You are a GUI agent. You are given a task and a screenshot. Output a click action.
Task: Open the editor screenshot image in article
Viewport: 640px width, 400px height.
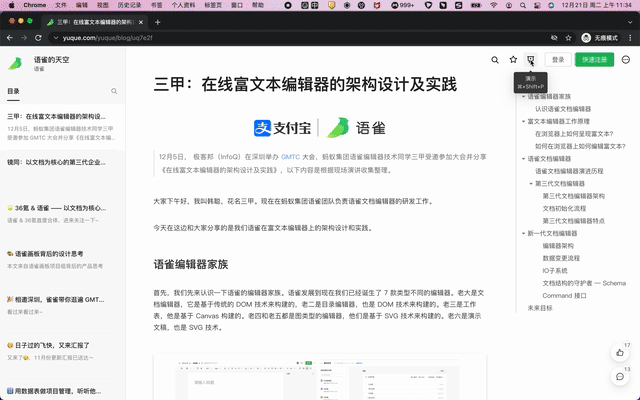320,378
